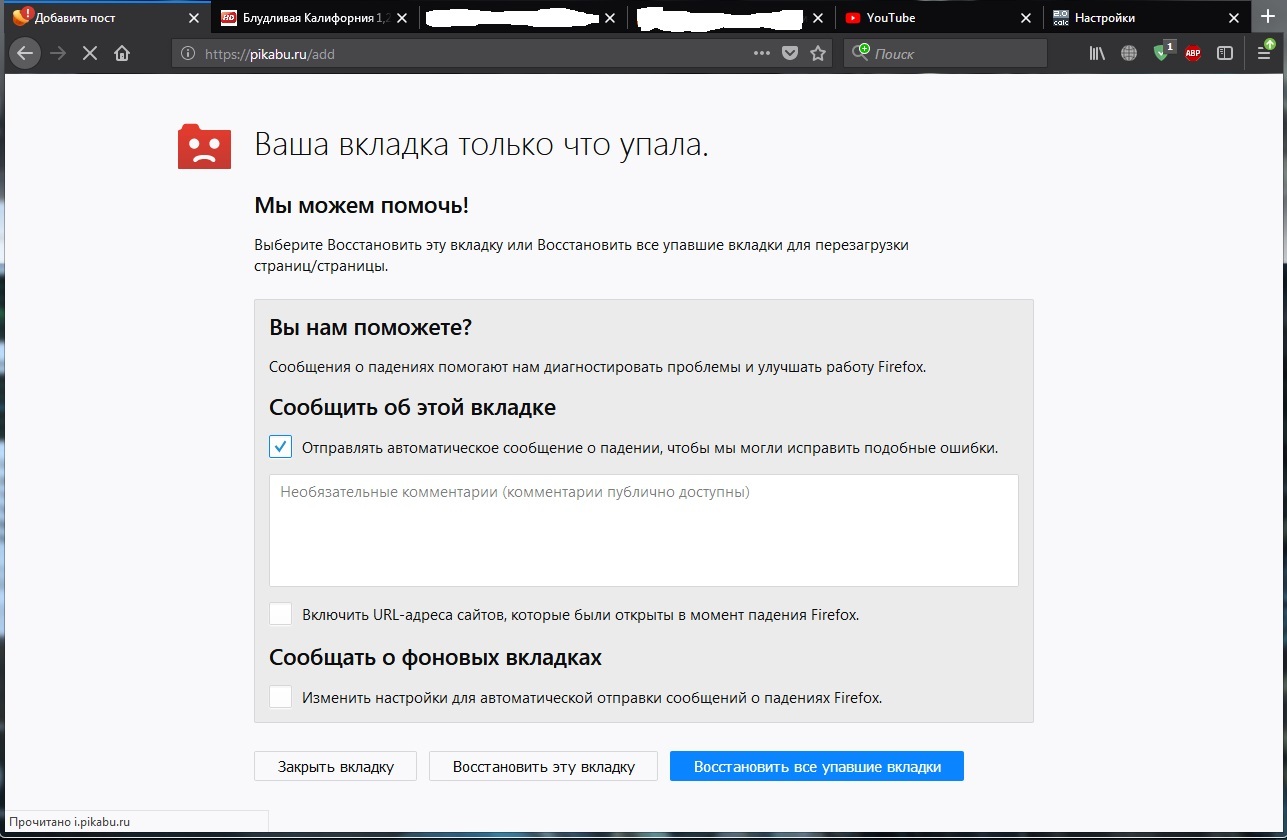This screenshot has height=840, width=1287.
Task: Click 'Вы нам поможете?' heading
Action: 370,328
